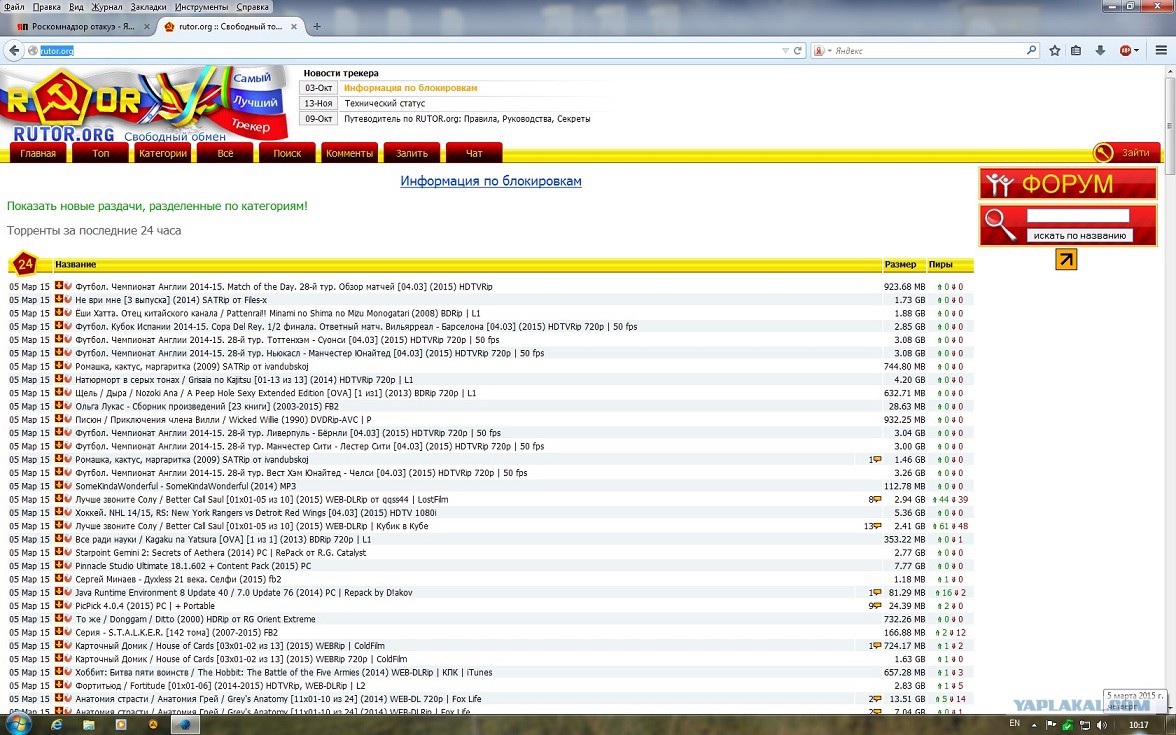The width and height of the screenshot is (1176, 735).
Task: Click the magnifier in the Yandex search box
Action: coord(1031,50)
